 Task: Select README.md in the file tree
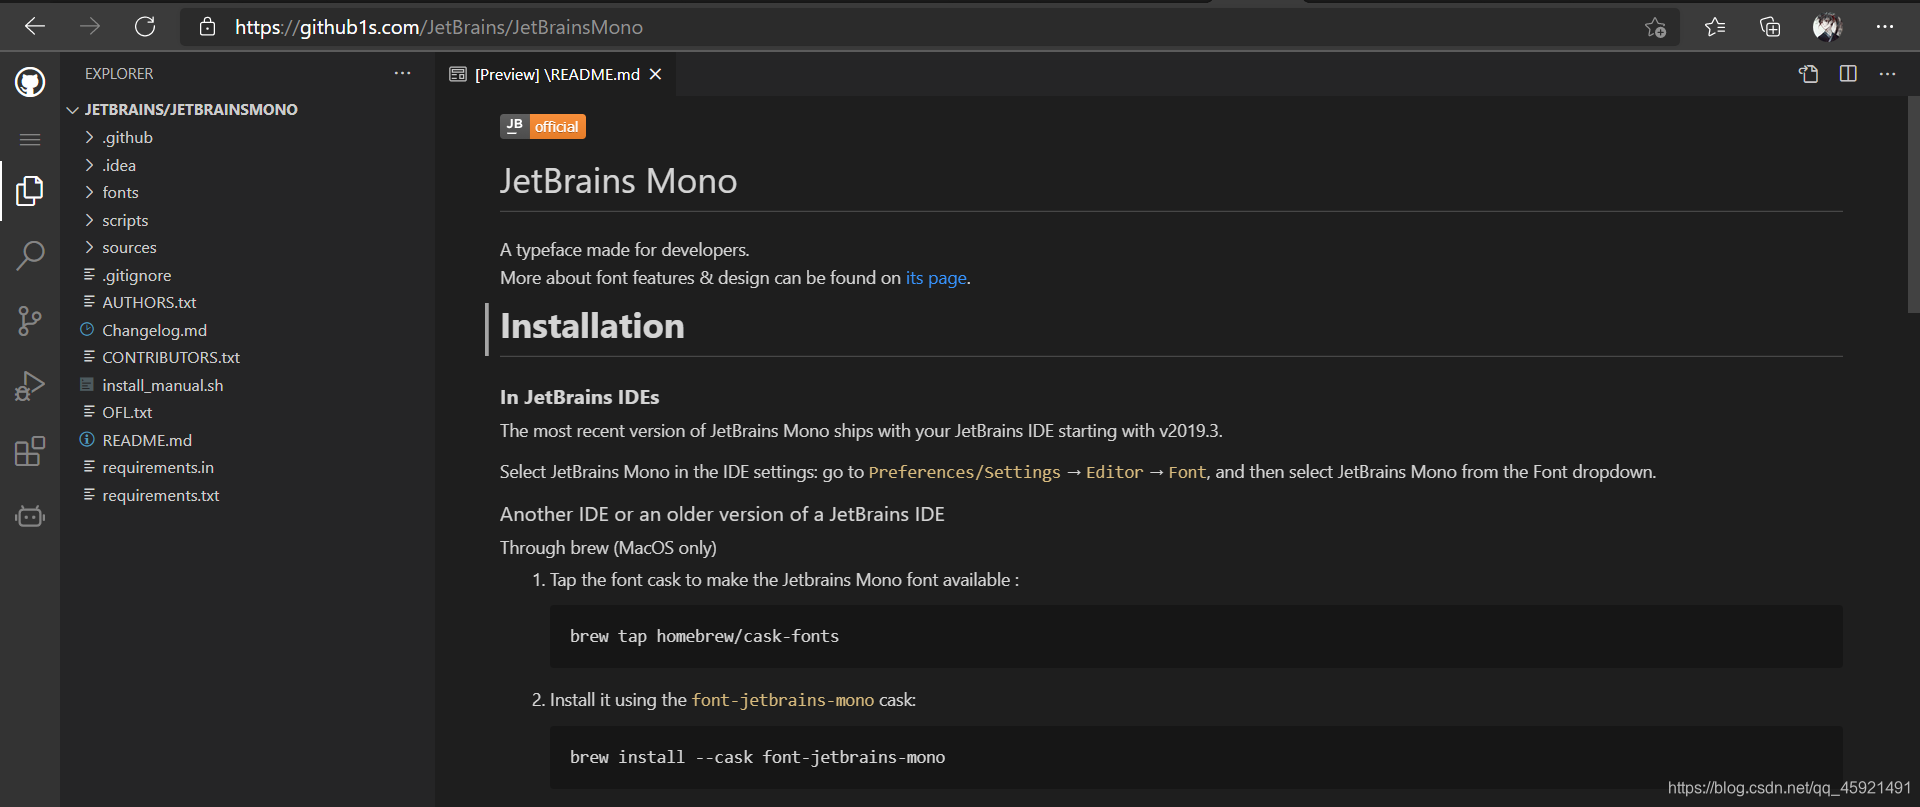pos(147,440)
